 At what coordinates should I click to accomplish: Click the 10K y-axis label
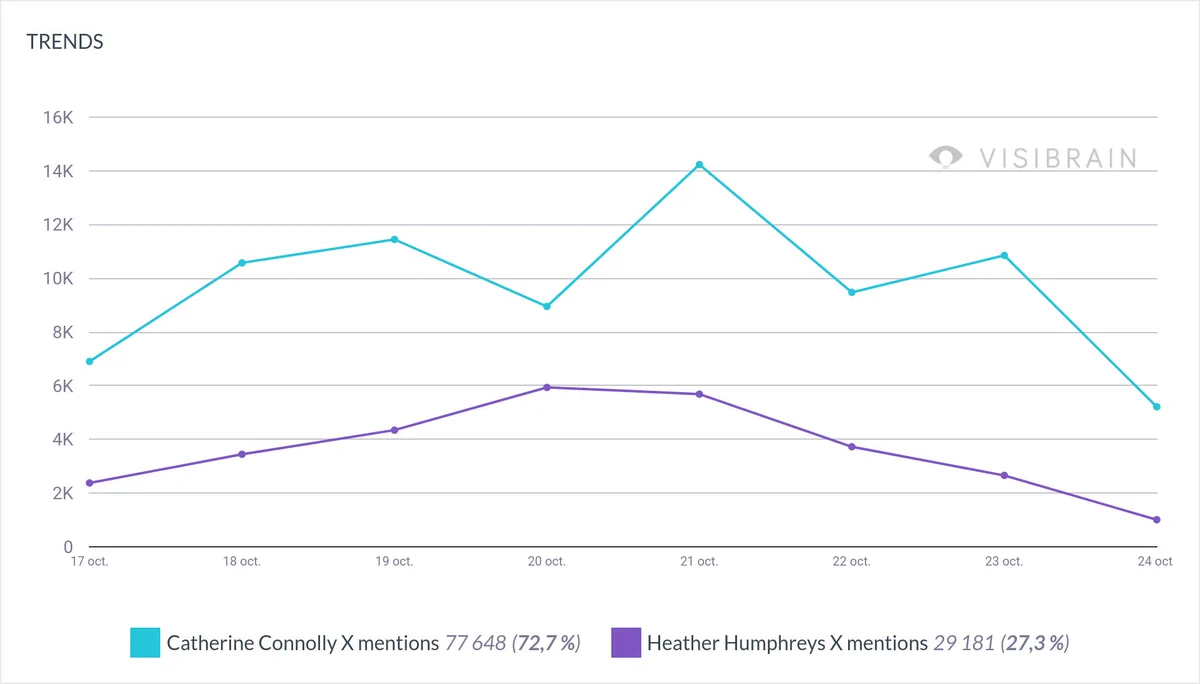pyautogui.click(x=60, y=279)
